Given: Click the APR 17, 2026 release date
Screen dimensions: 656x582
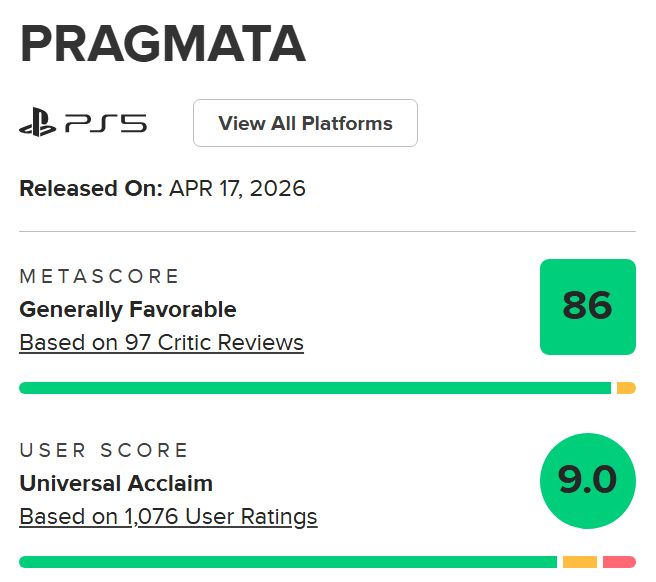Looking at the screenshot, I should (x=237, y=188).
